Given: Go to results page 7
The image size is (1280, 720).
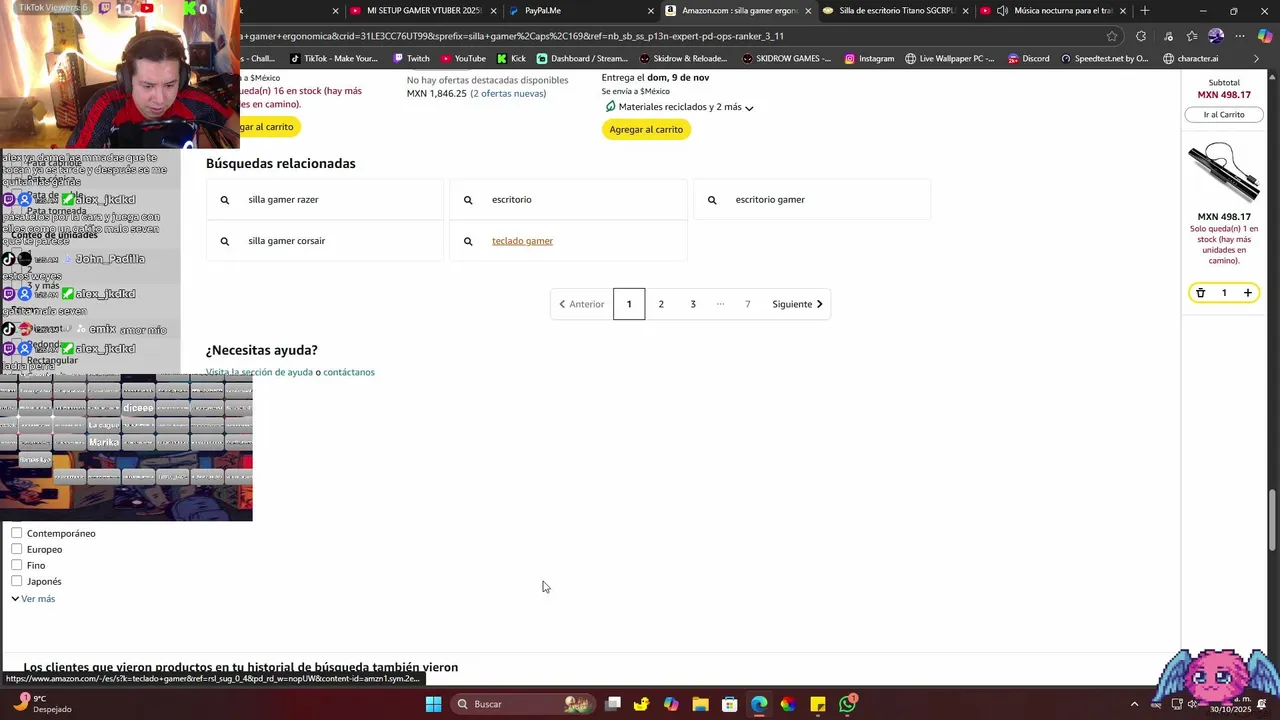Looking at the screenshot, I should [x=747, y=304].
